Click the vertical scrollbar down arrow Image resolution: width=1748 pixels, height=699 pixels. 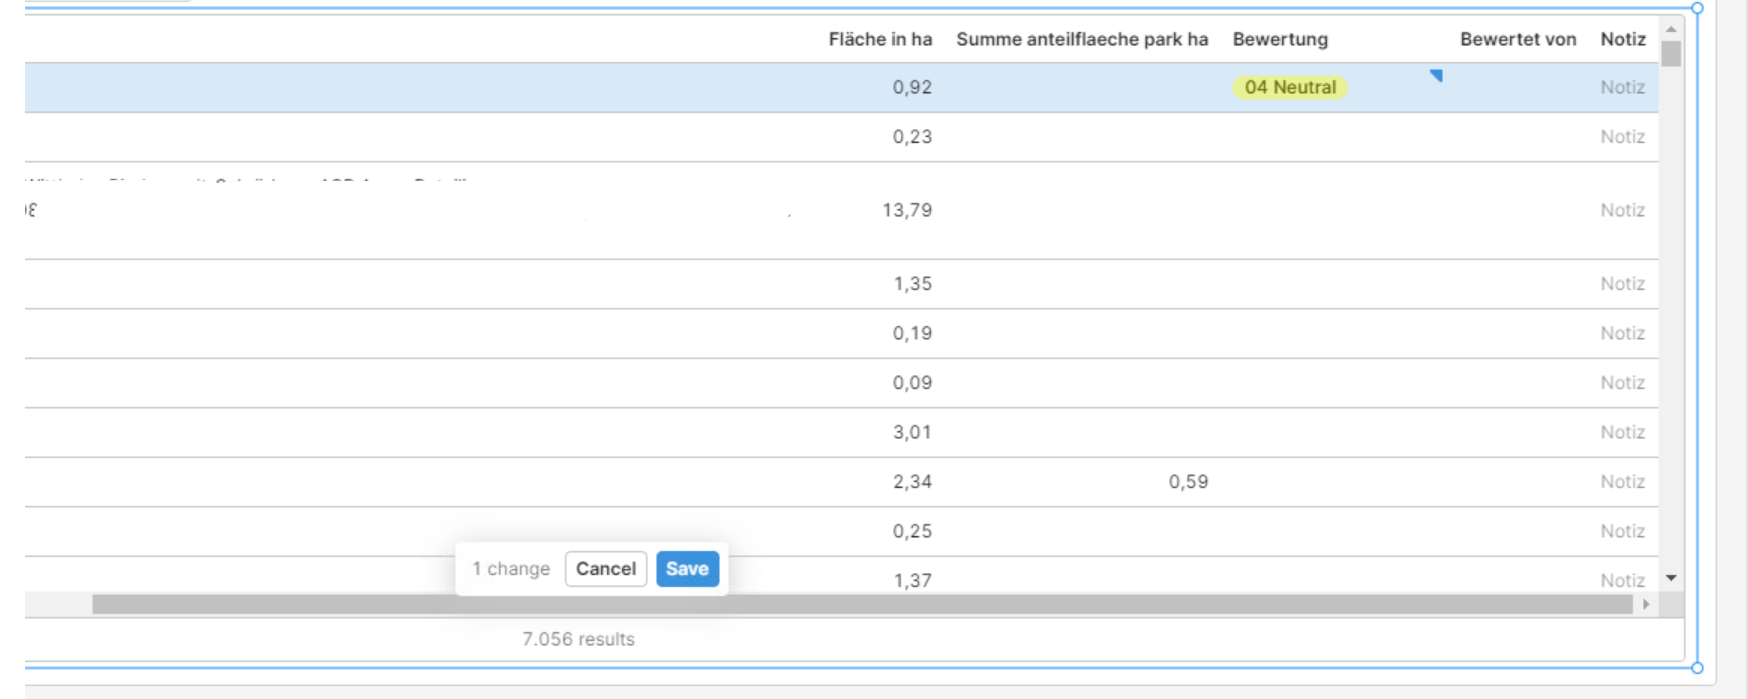tap(1671, 578)
